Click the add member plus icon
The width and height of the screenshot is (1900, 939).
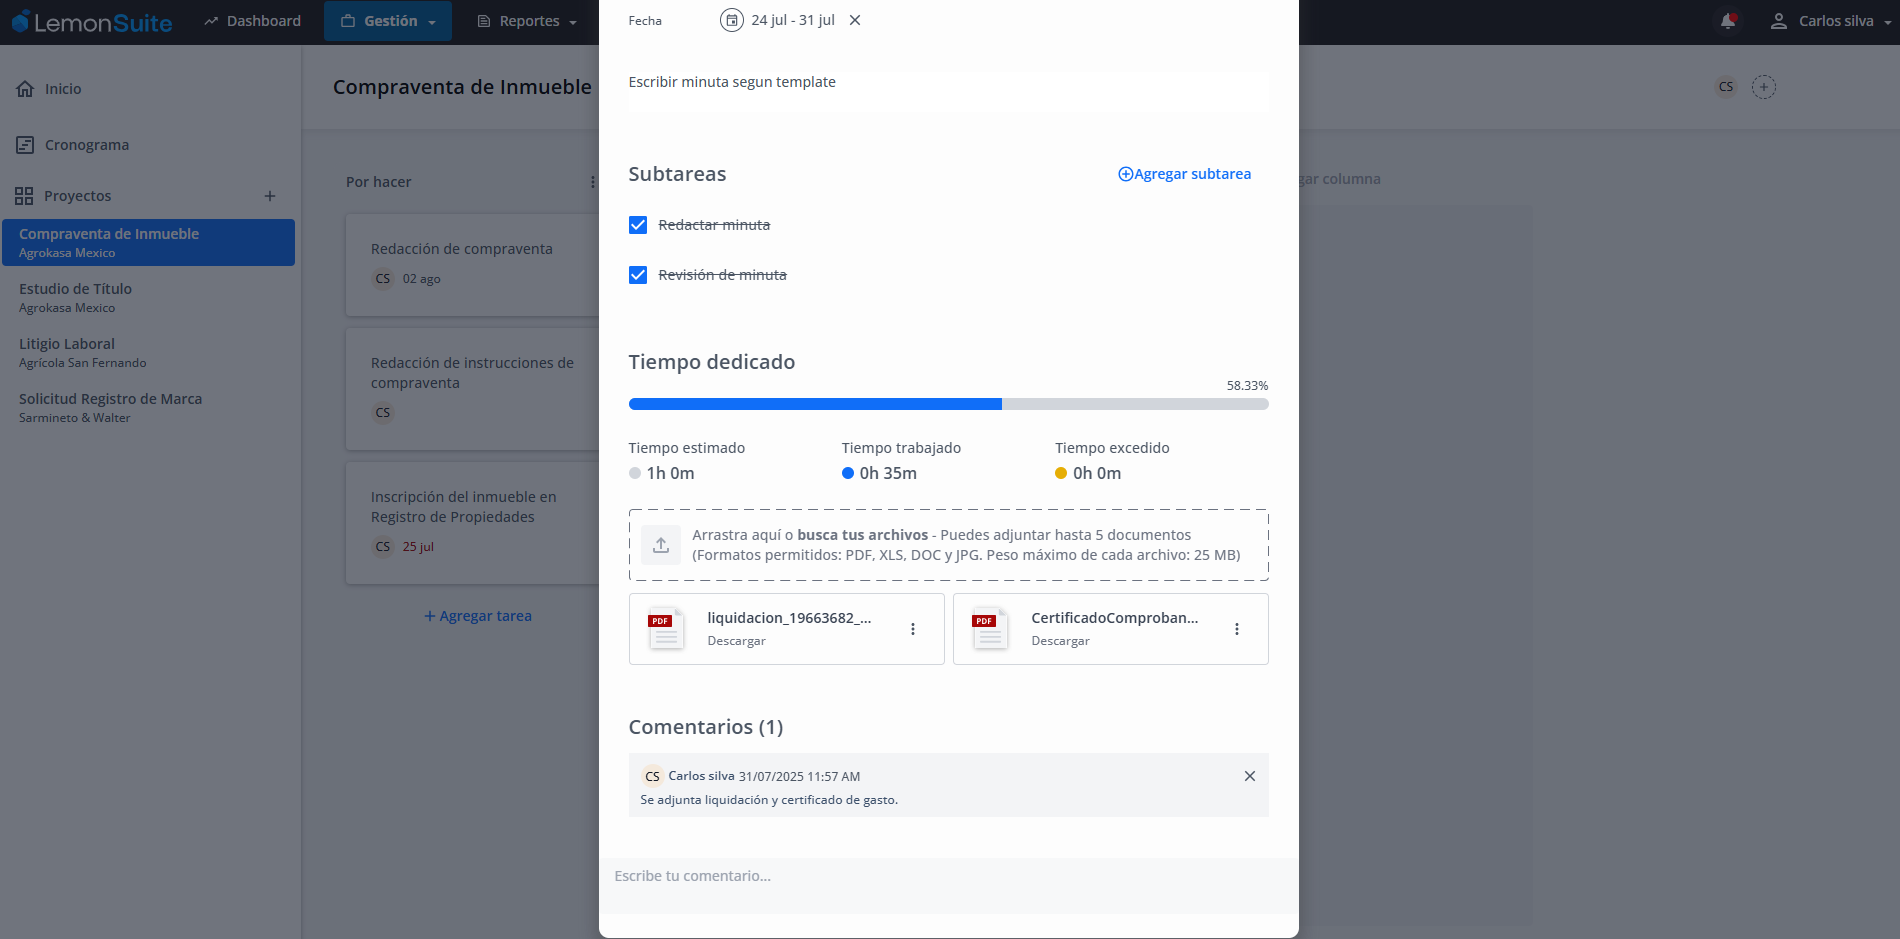(1764, 87)
